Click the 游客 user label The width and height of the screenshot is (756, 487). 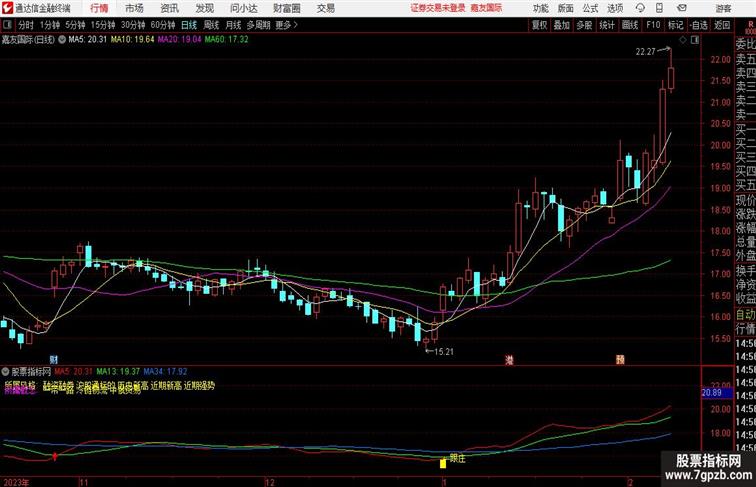point(723,8)
